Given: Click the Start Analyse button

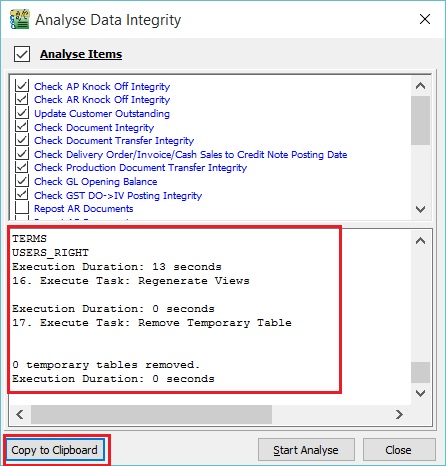Looking at the screenshot, I should coord(306,450).
